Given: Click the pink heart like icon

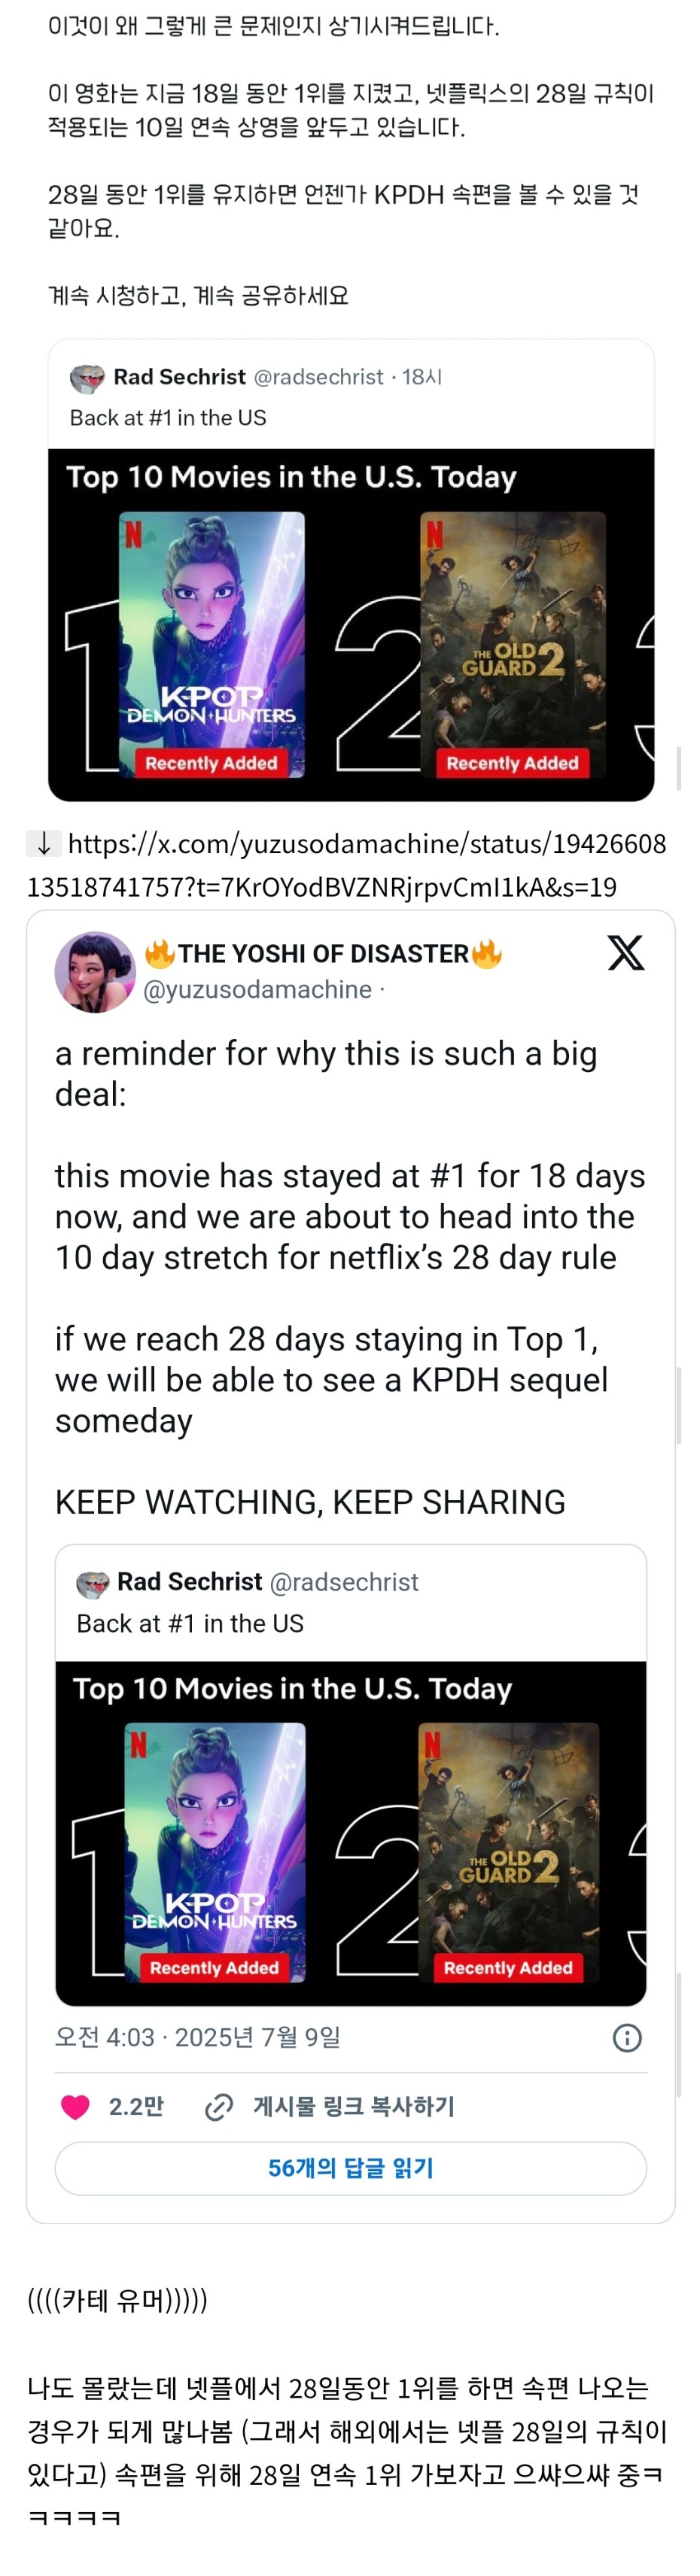Looking at the screenshot, I should (x=76, y=2107).
